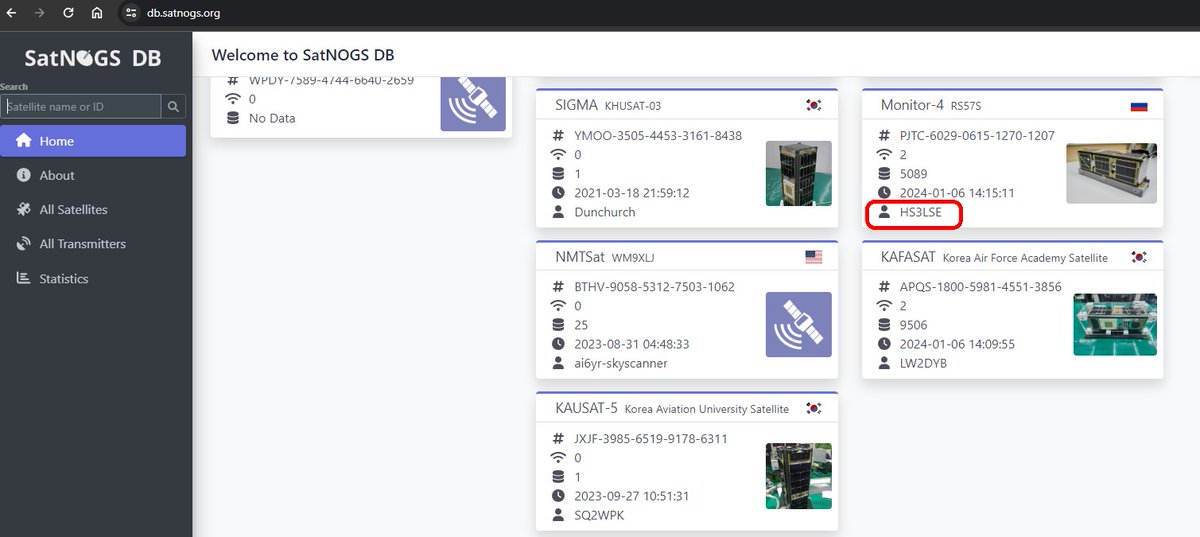Click the Welcome to SatNOGS DB heading
This screenshot has width=1200, height=537.
coord(303,55)
